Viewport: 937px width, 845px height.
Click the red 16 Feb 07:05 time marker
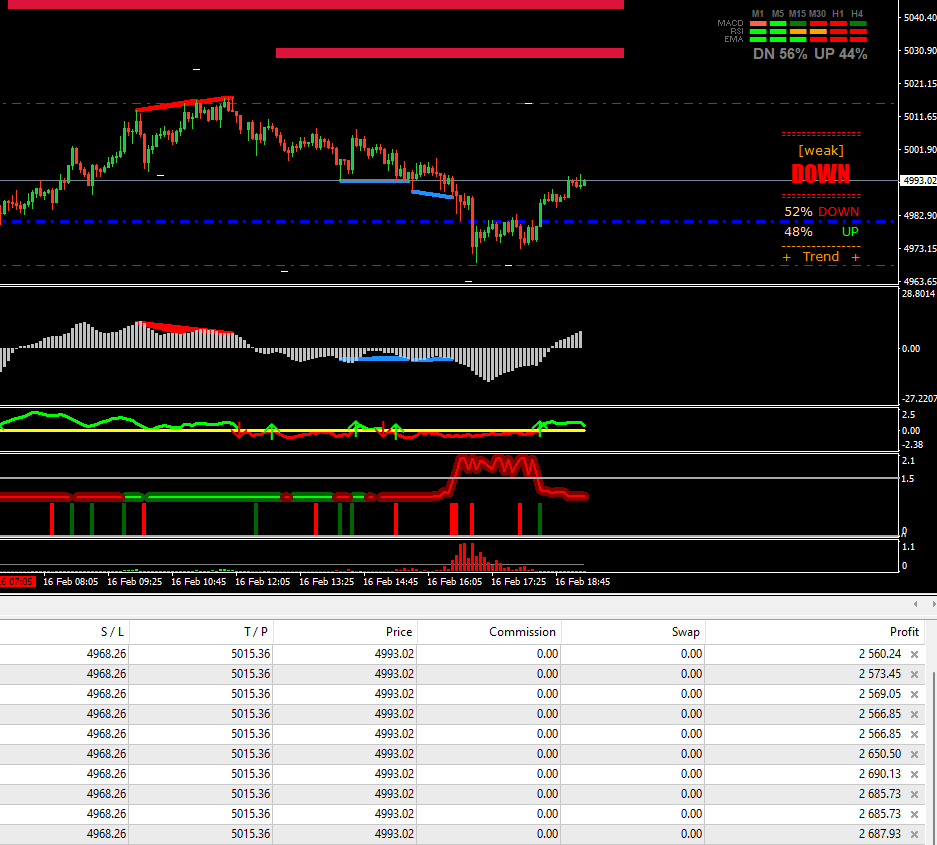[17, 581]
